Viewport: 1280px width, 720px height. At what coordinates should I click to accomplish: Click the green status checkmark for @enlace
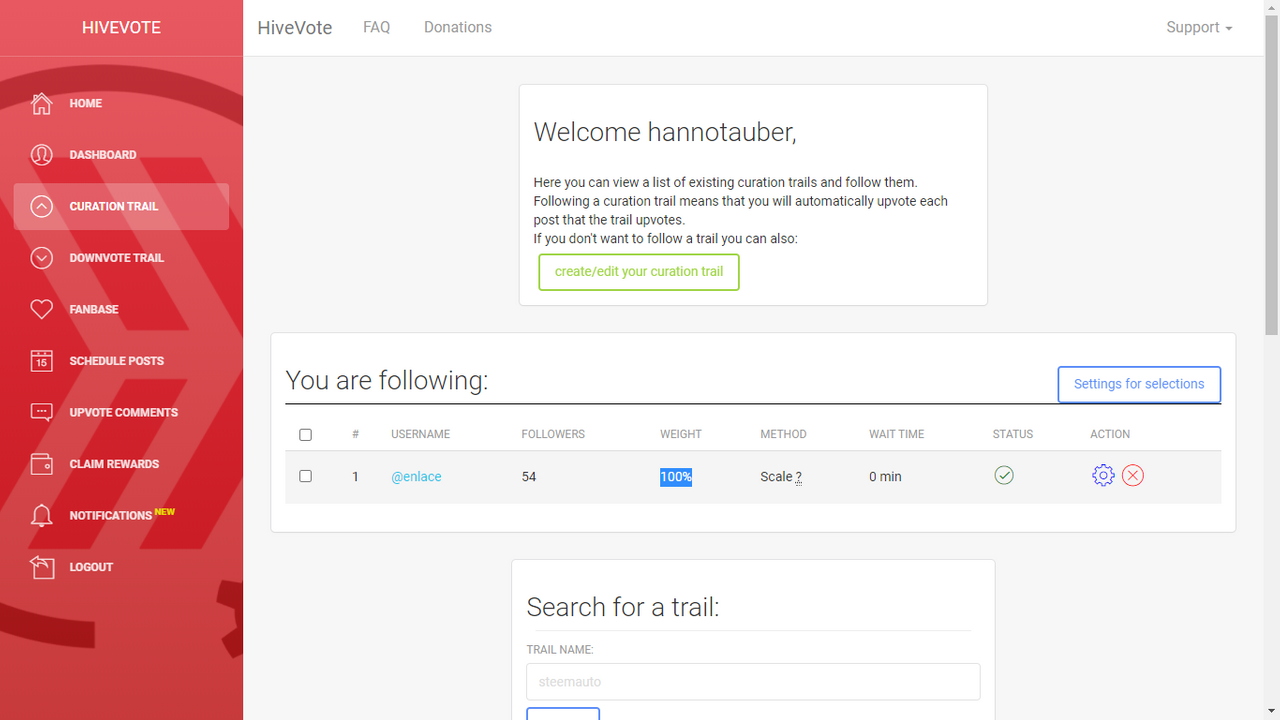1004,475
